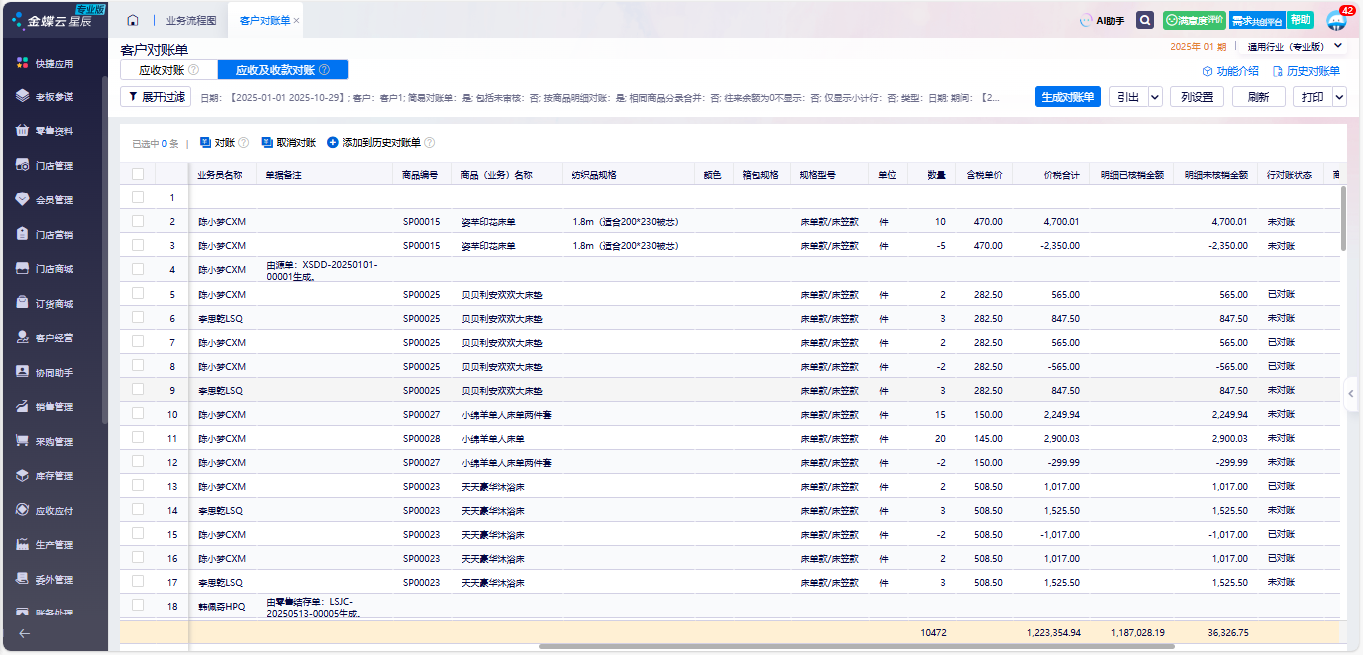1363x655 pixels.
Task: Expand the 打印 print dropdown arrow
Action: click(x=1339, y=97)
